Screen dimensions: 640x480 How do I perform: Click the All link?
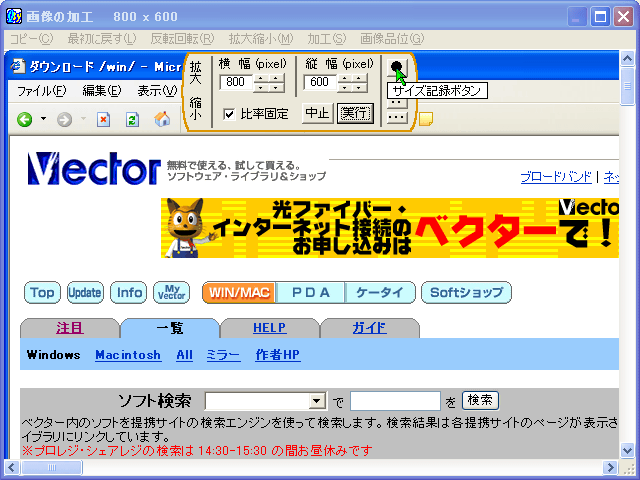184,355
